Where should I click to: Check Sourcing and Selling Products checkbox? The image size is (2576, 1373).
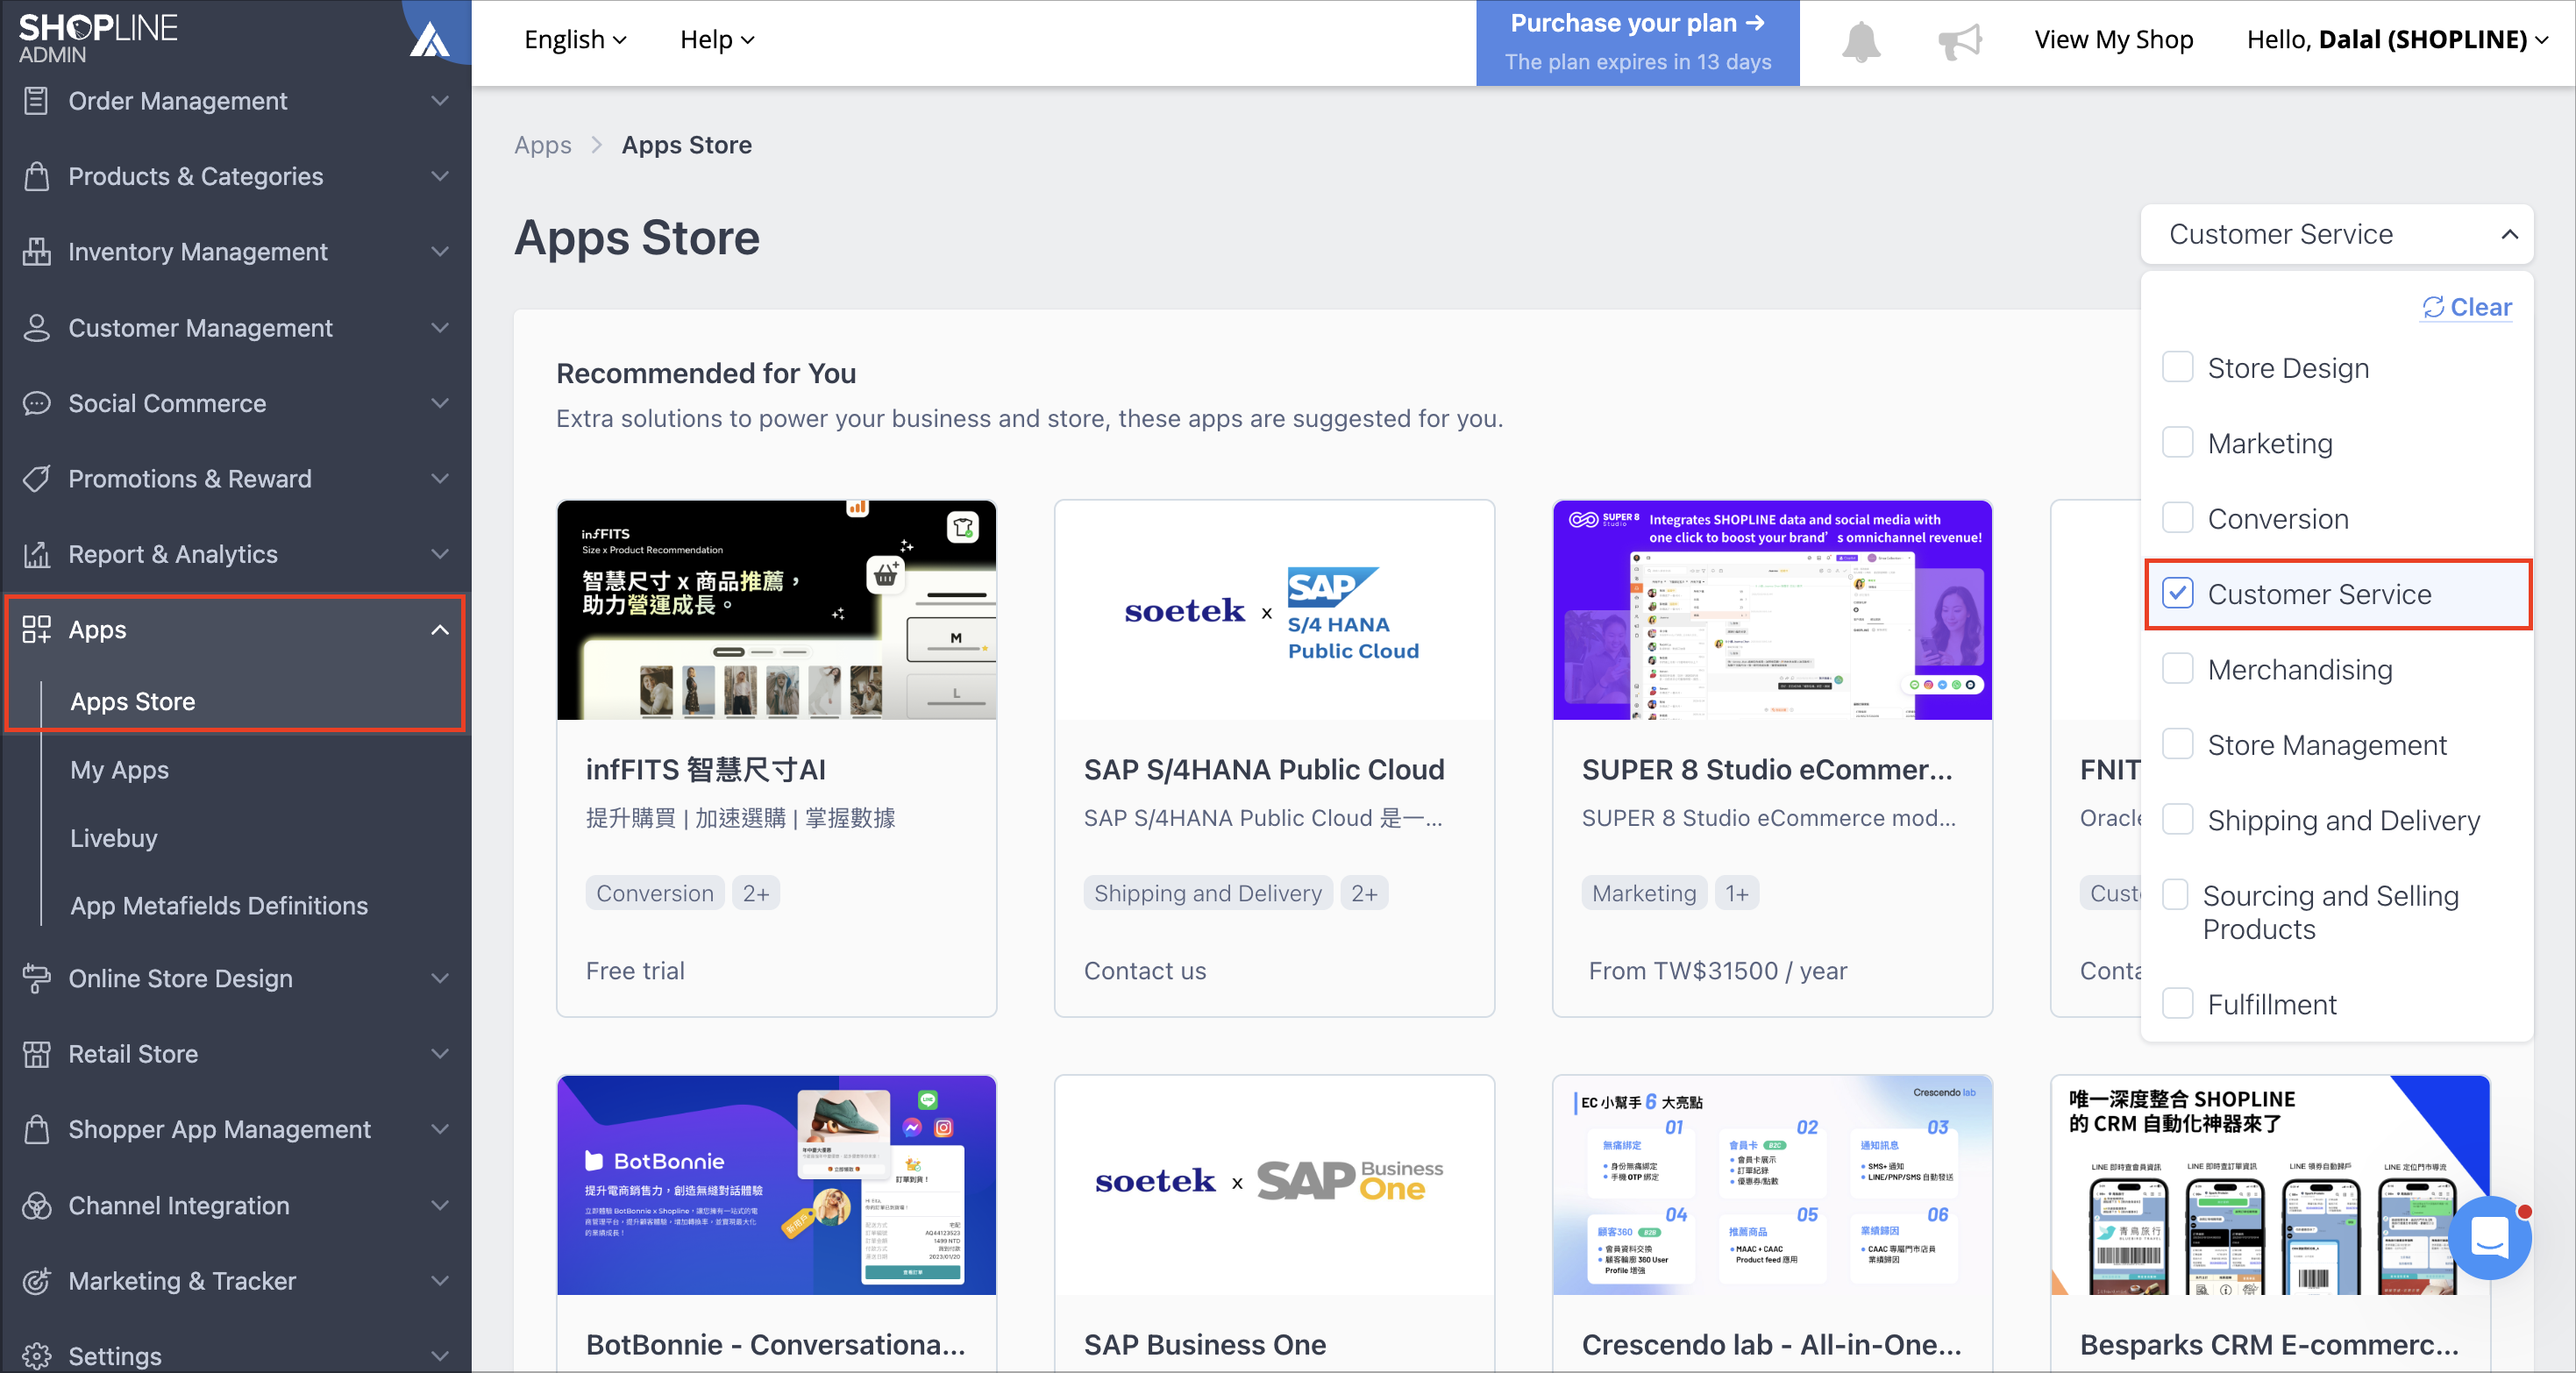tap(2175, 895)
